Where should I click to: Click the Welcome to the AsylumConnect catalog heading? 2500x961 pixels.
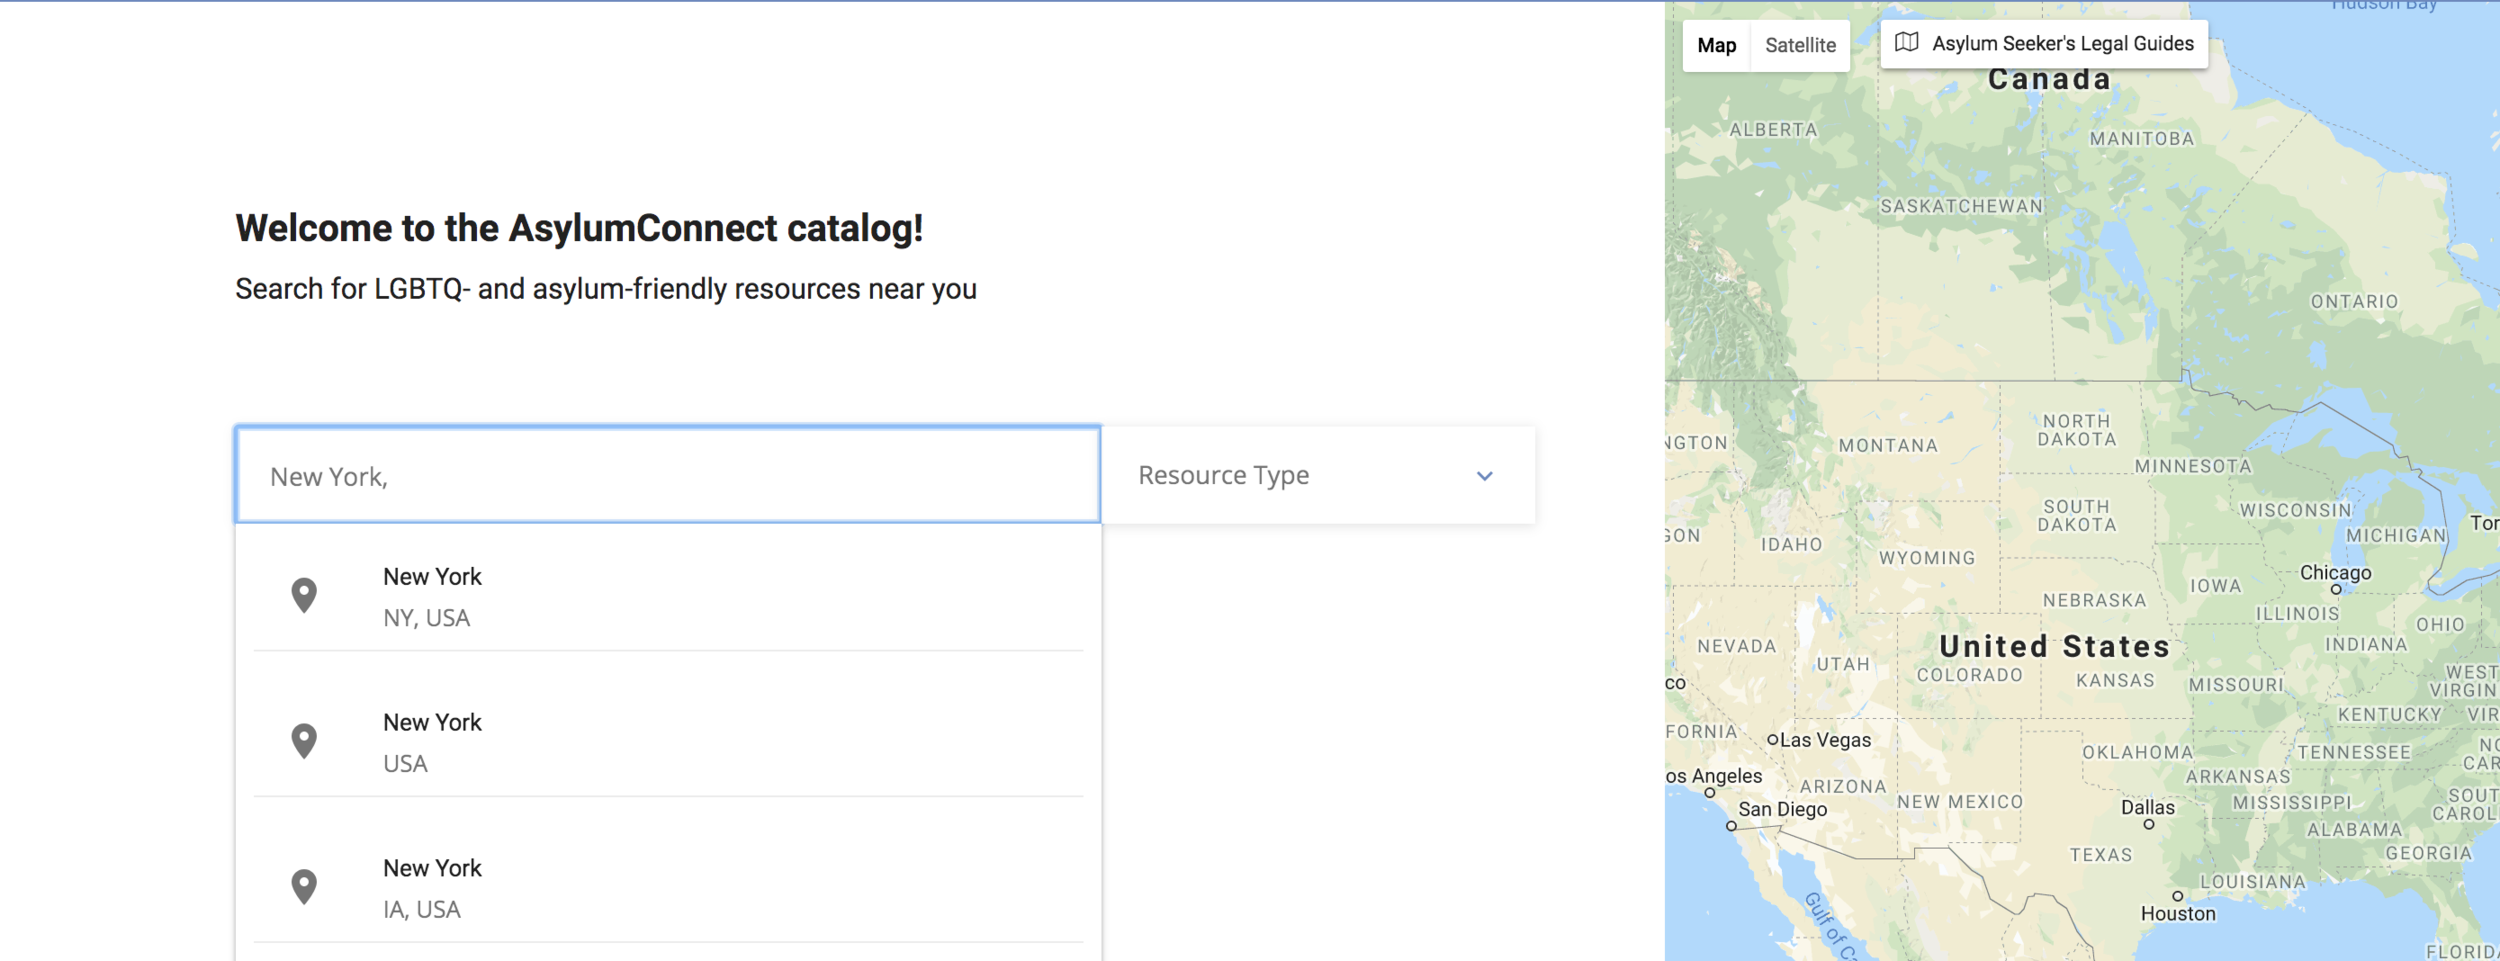[x=579, y=229]
